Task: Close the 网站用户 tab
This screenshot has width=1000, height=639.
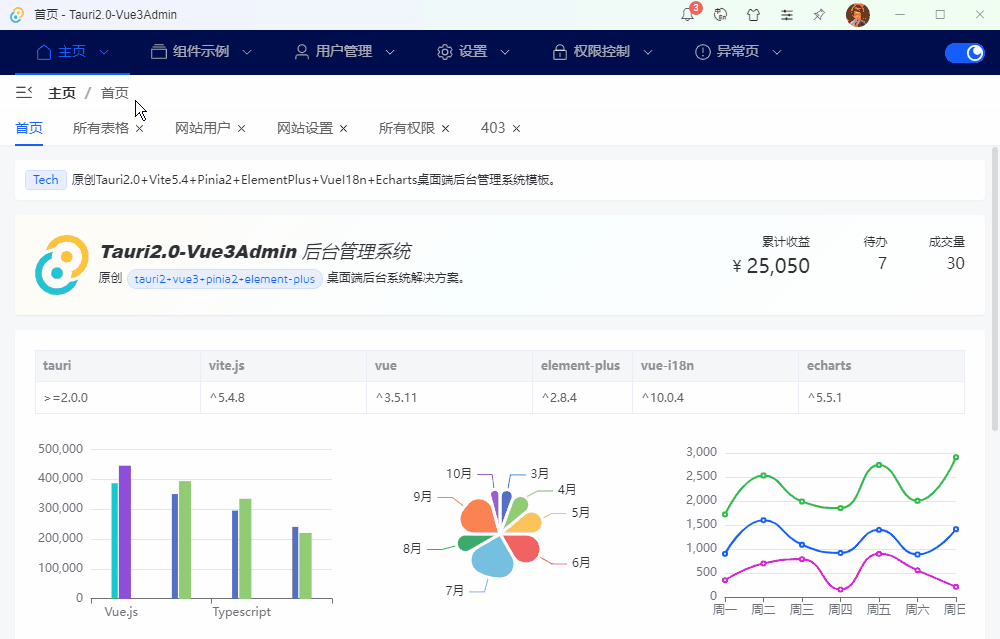Action: pyautogui.click(x=242, y=129)
